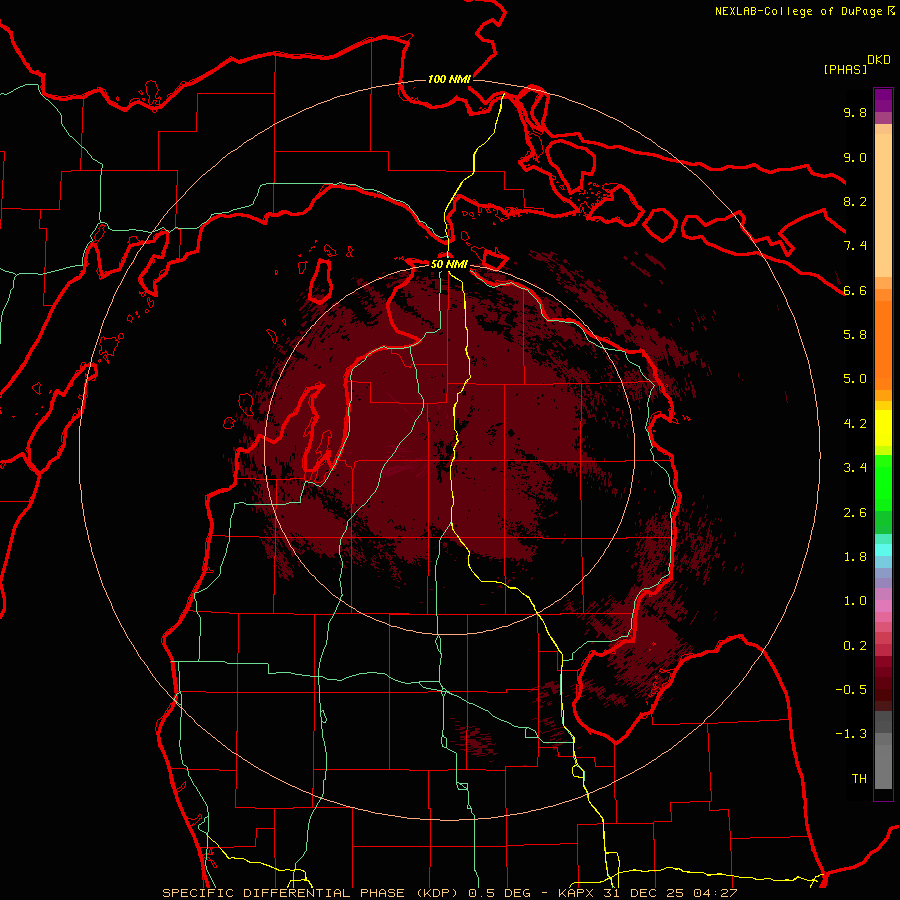
Task: Click the orange segment of the color bar
Action: pos(883,344)
